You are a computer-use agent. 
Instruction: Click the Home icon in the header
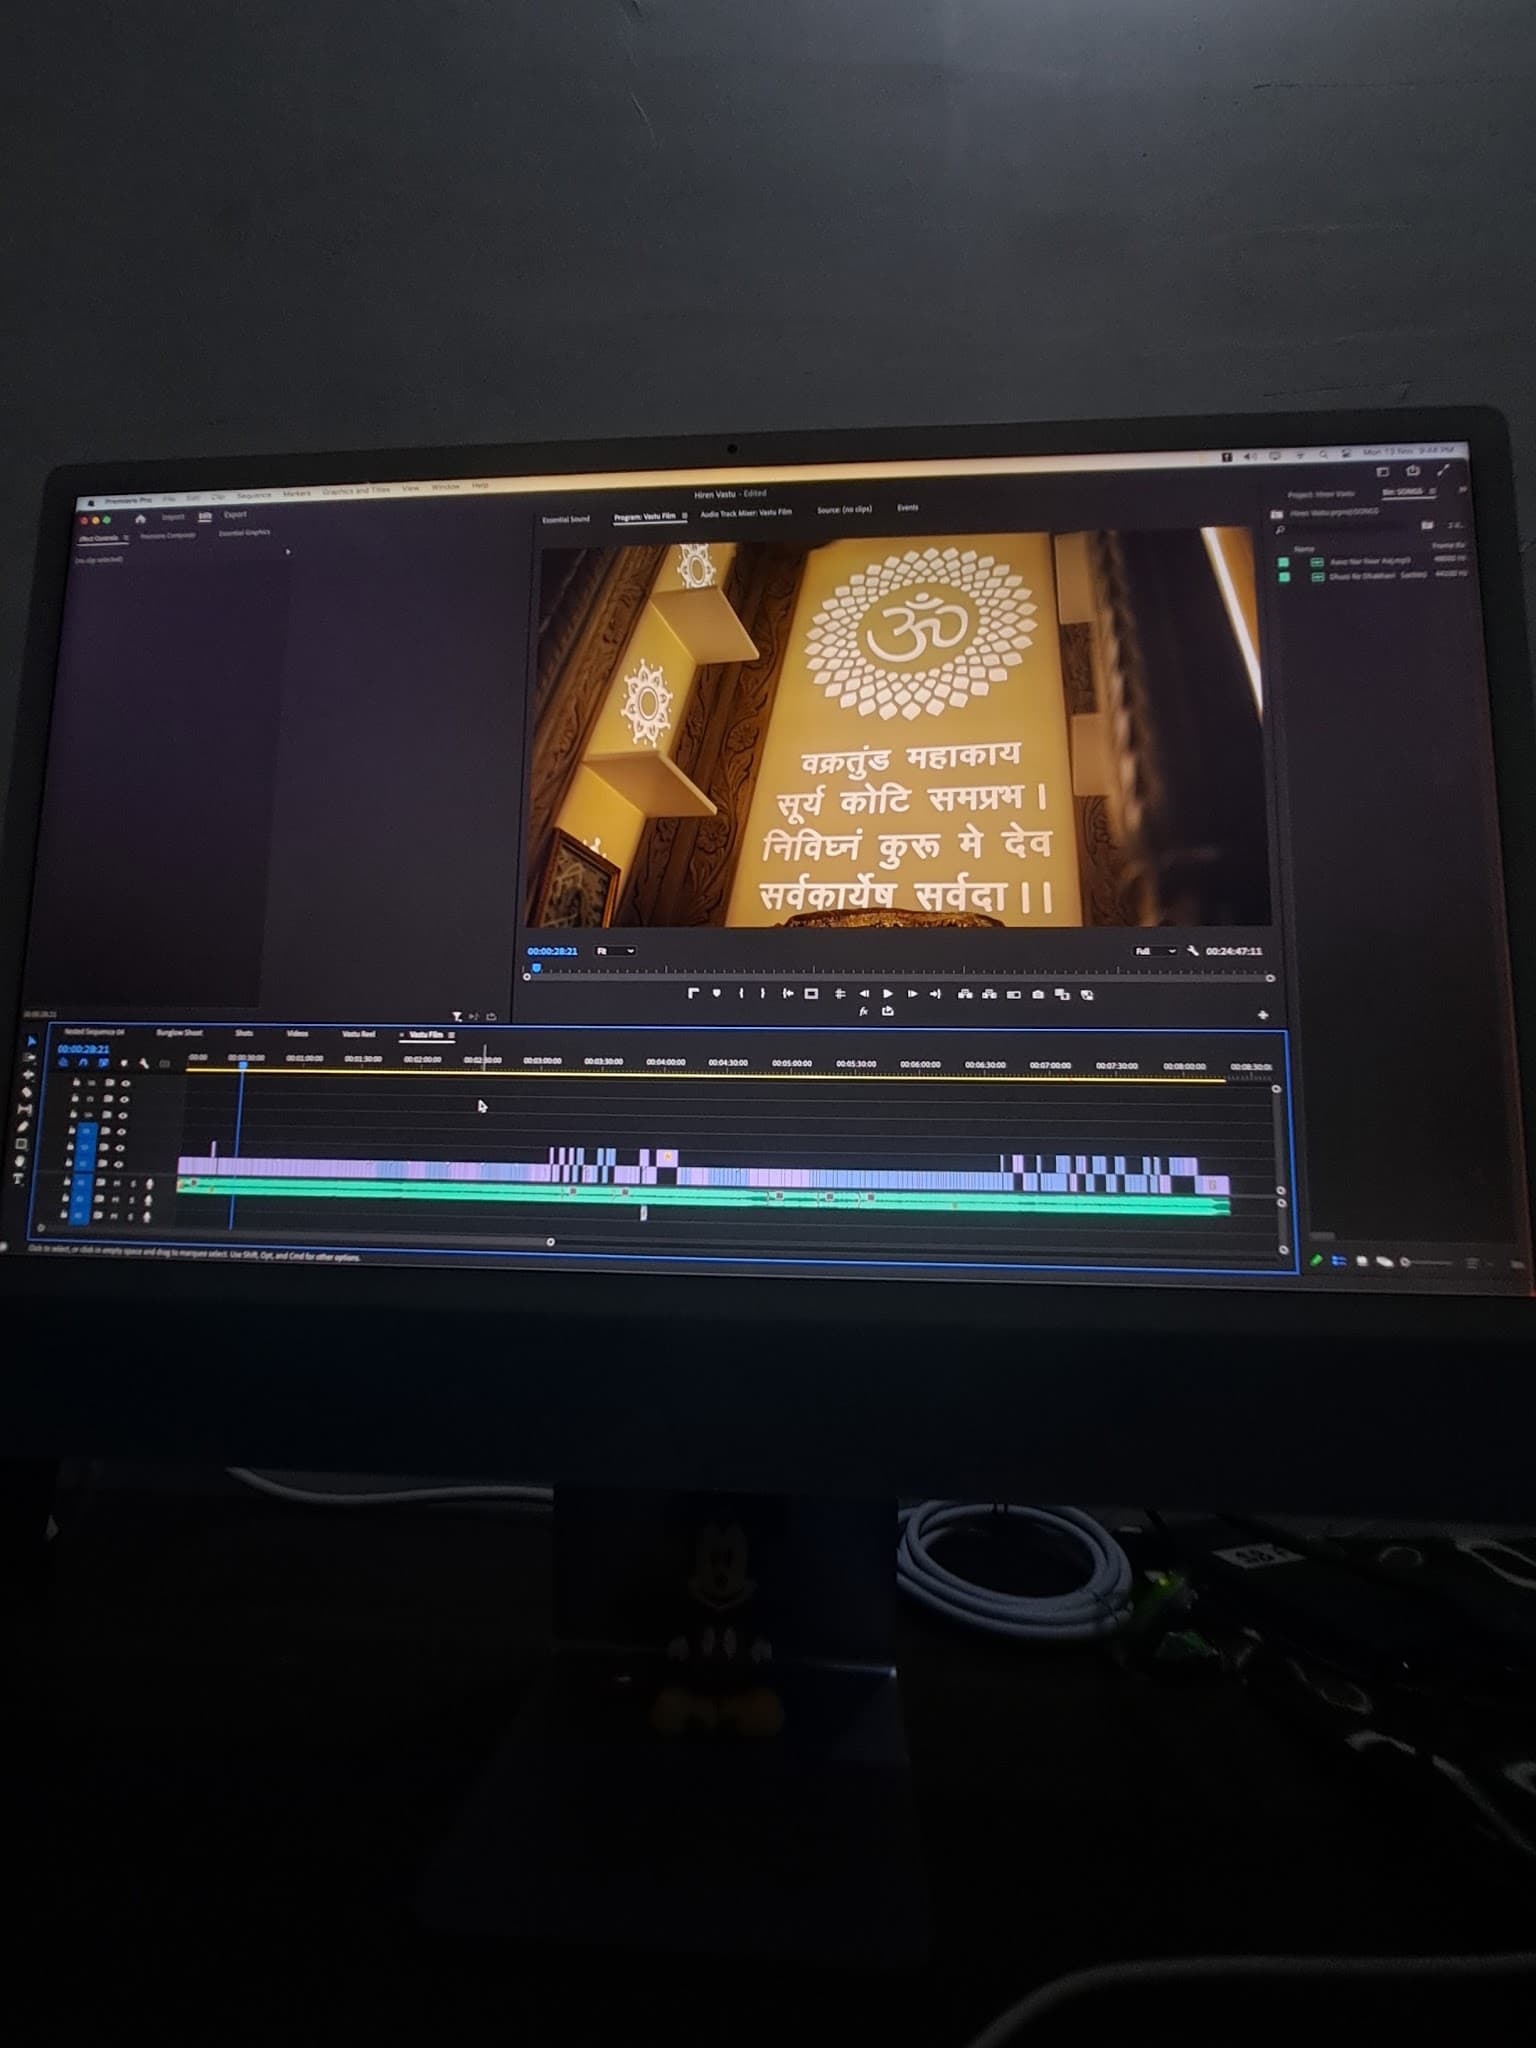pos(140,518)
